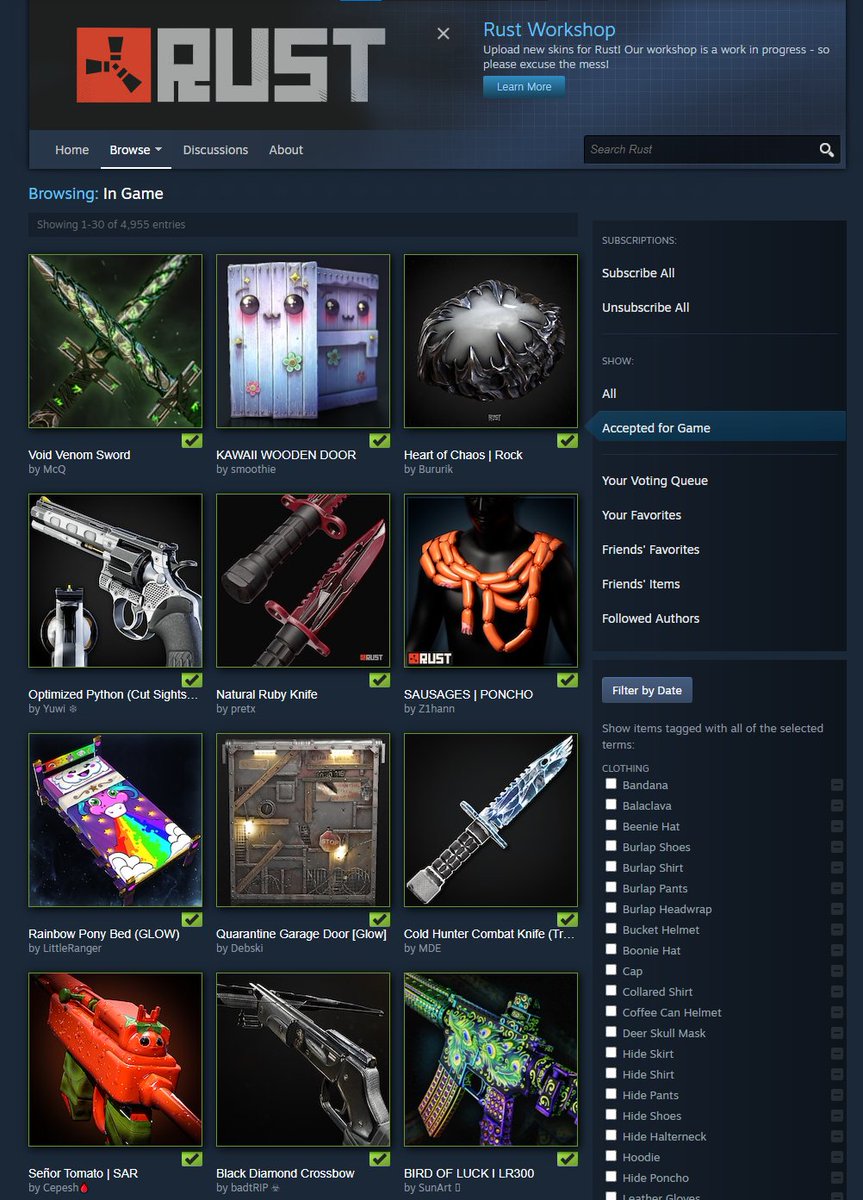This screenshot has height=1200, width=863.
Task: Open Friends' Favorites
Action: [651, 550]
